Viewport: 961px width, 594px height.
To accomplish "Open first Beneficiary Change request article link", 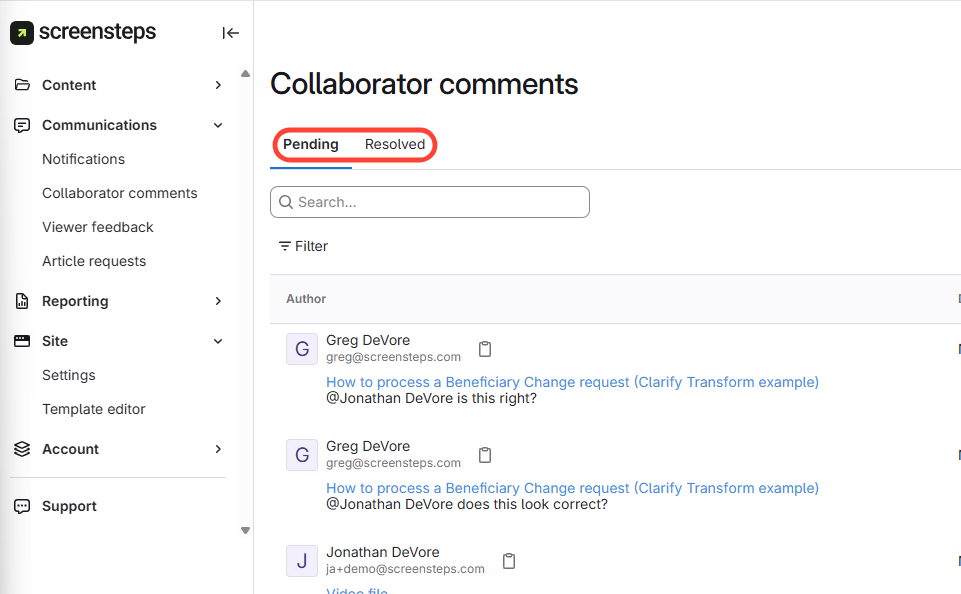I will pyautogui.click(x=572, y=382).
